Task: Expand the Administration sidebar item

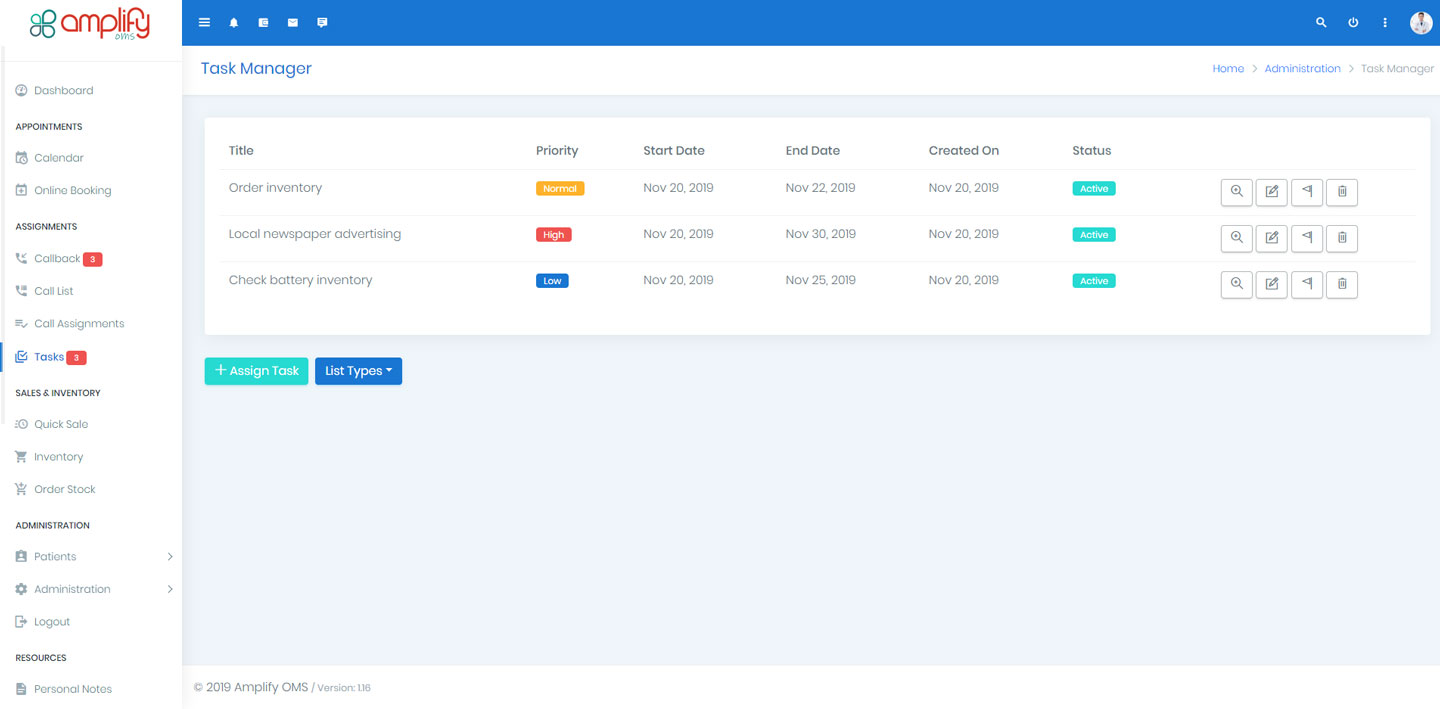Action: coord(70,589)
